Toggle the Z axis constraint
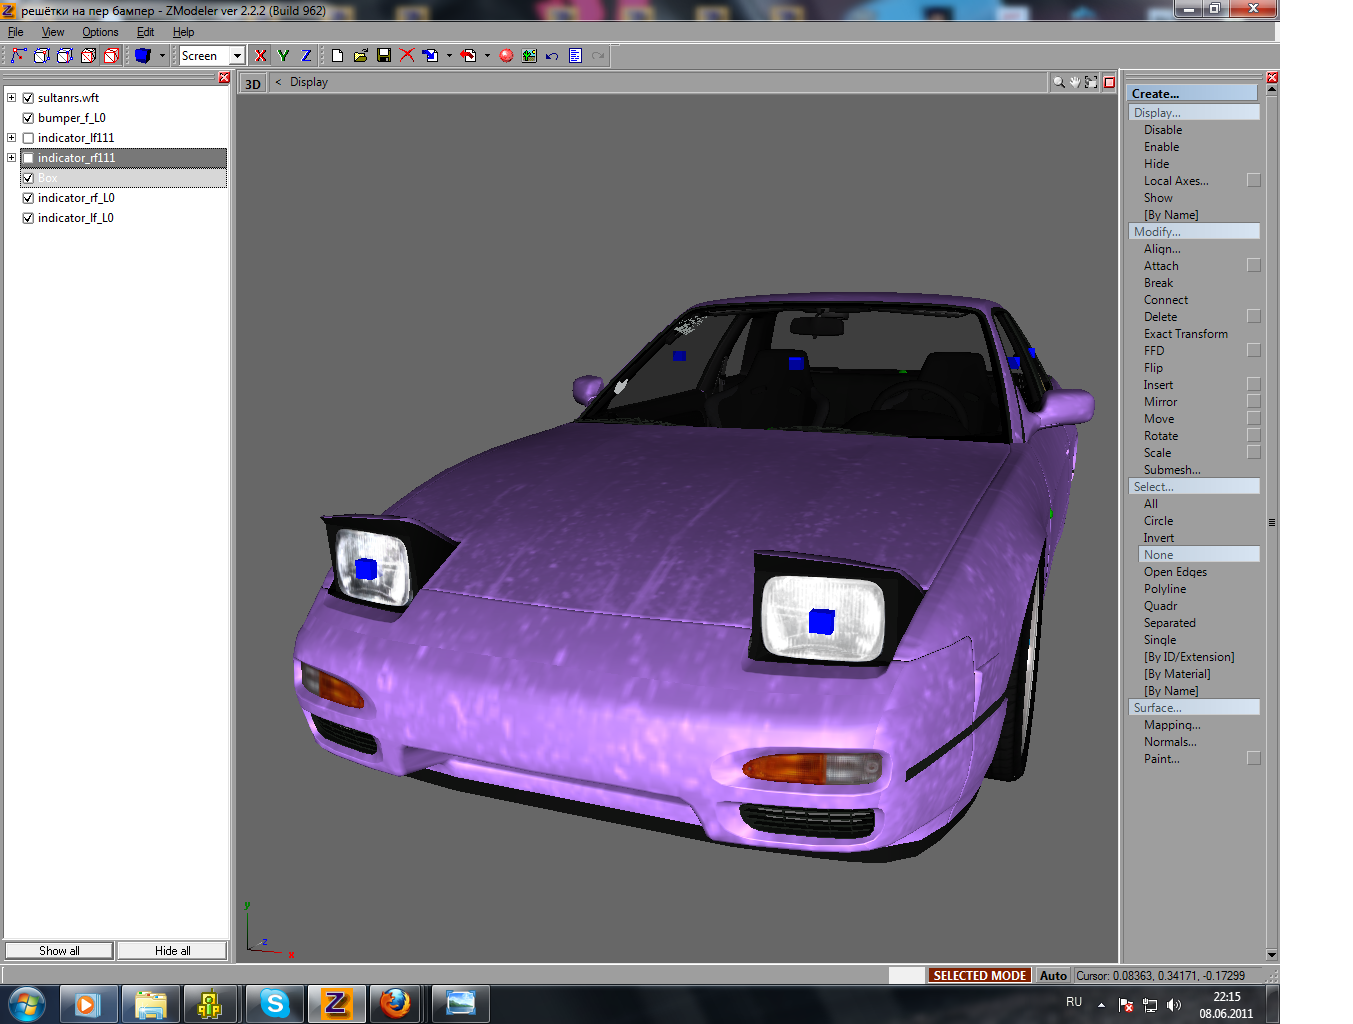The image size is (1353, 1024). coord(306,56)
